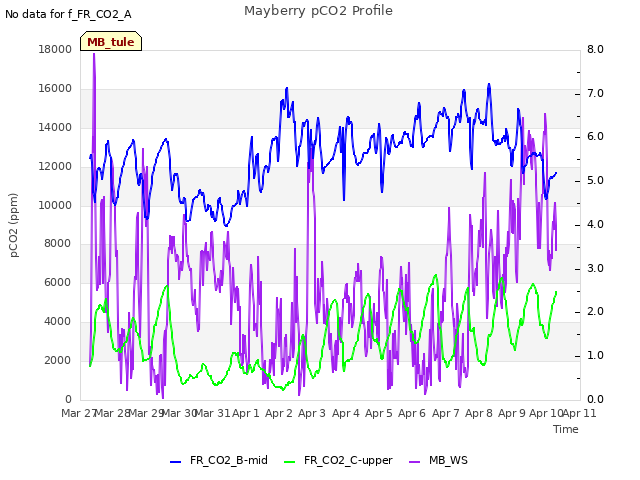Click the 14000 left axis tick label
640x480 pixels.
(55, 127)
